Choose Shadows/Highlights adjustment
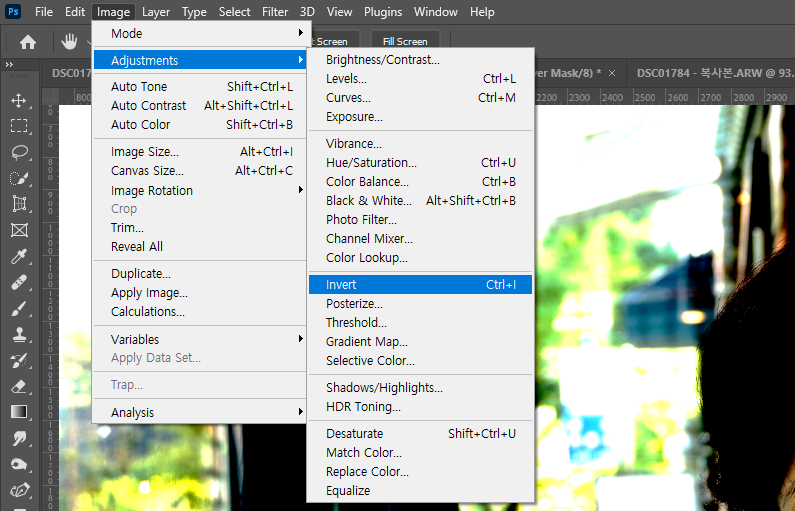The width and height of the screenshot is (795, 511). click(420, 387)
